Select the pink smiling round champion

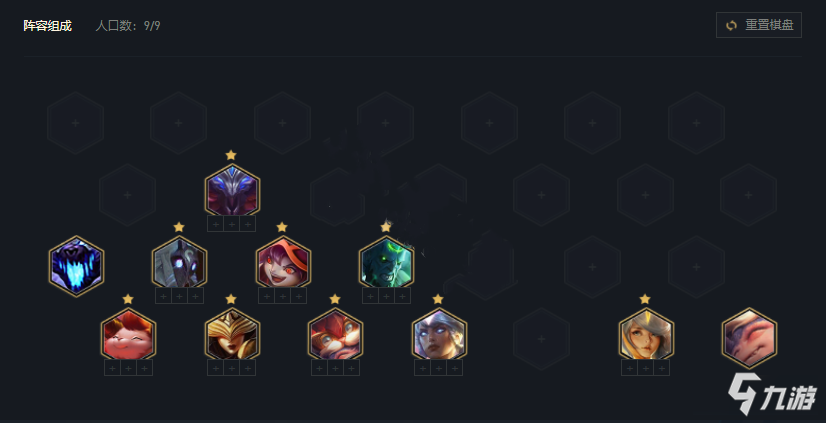point(128,334)
